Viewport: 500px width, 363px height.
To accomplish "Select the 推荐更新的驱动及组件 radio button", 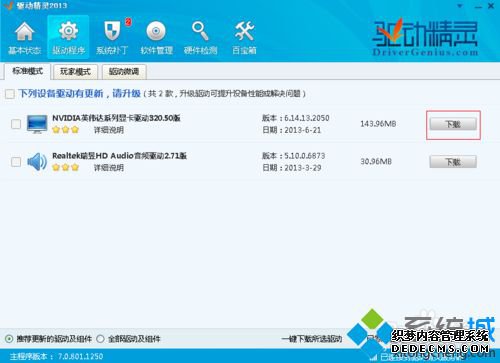I will pos(9,339).
